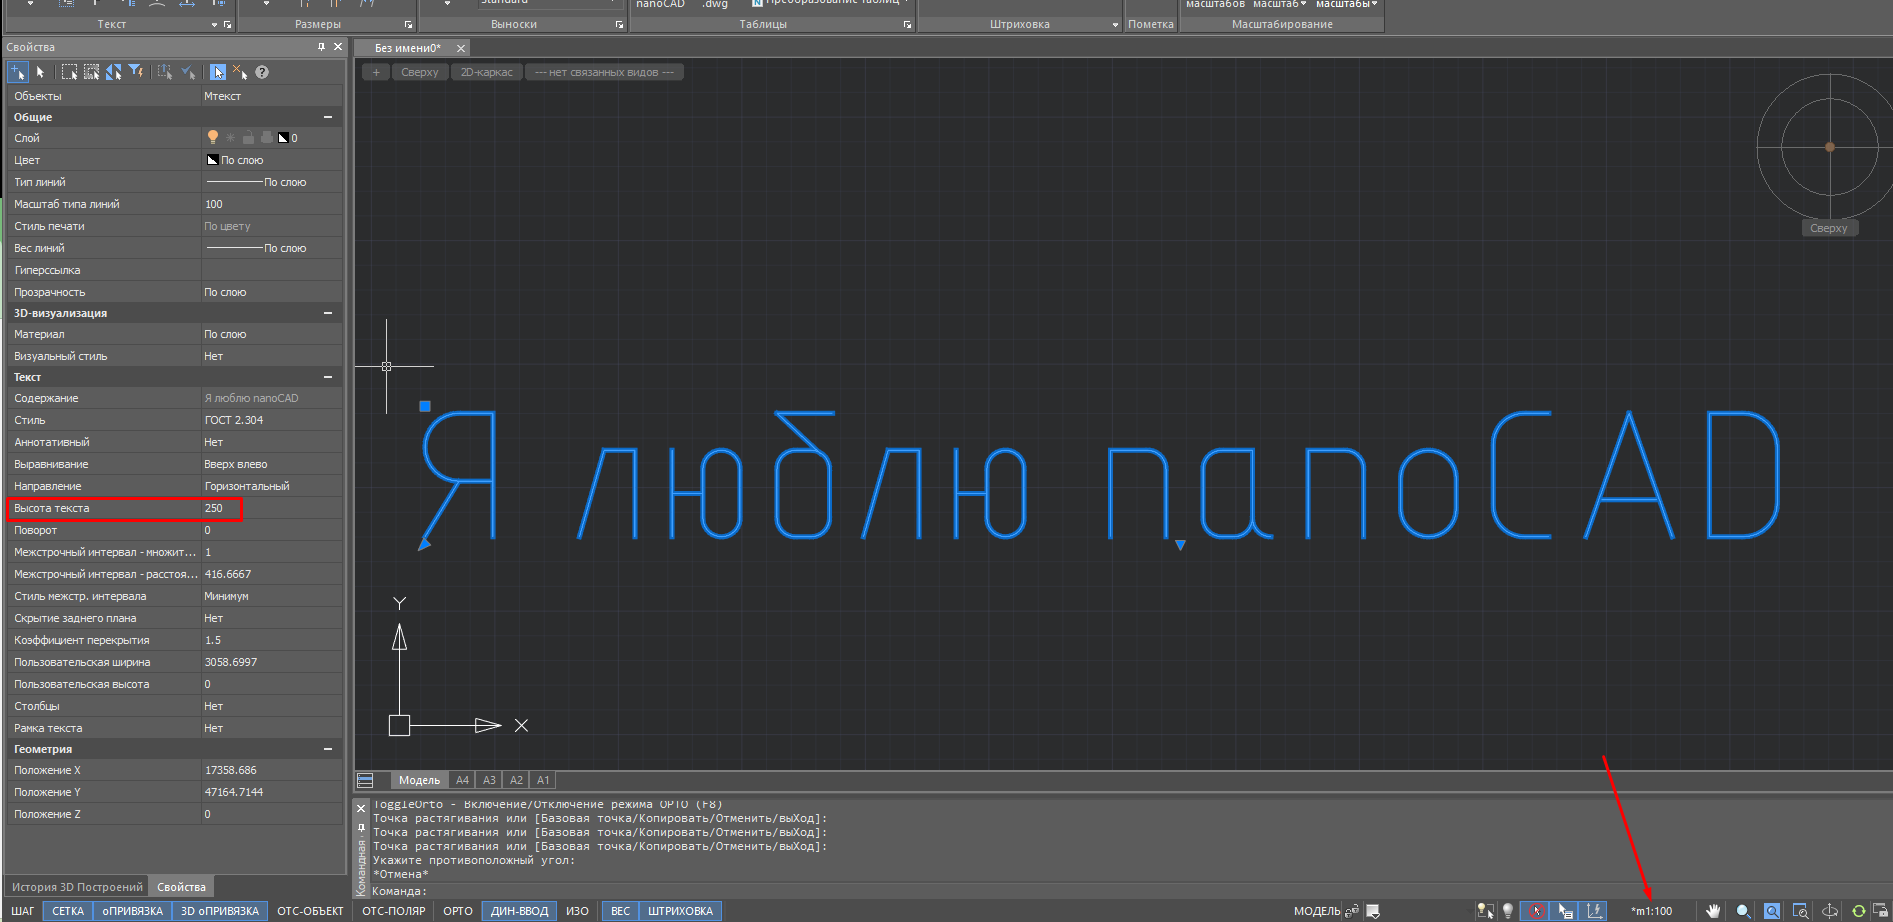Viewport: 1893px width, 922px height.
Task: Activate the 3D orbit icon in status bar
Action: tap(1829, 911)
